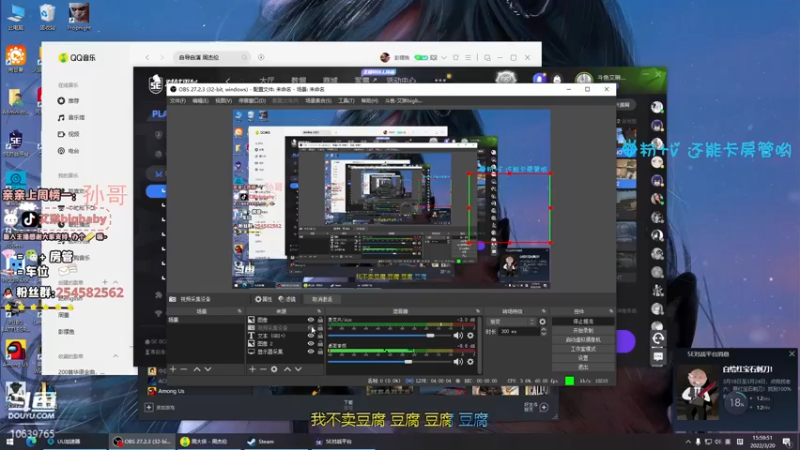Open the OBS 停靠窗口(D) menu
The width and height of the screenshot is (800, 450).
(252, 101)
